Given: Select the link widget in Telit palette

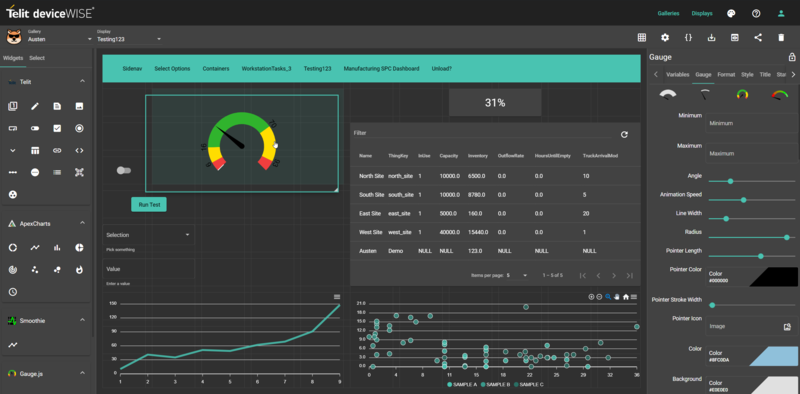Looking at the screenshot, I should [57, 151].
